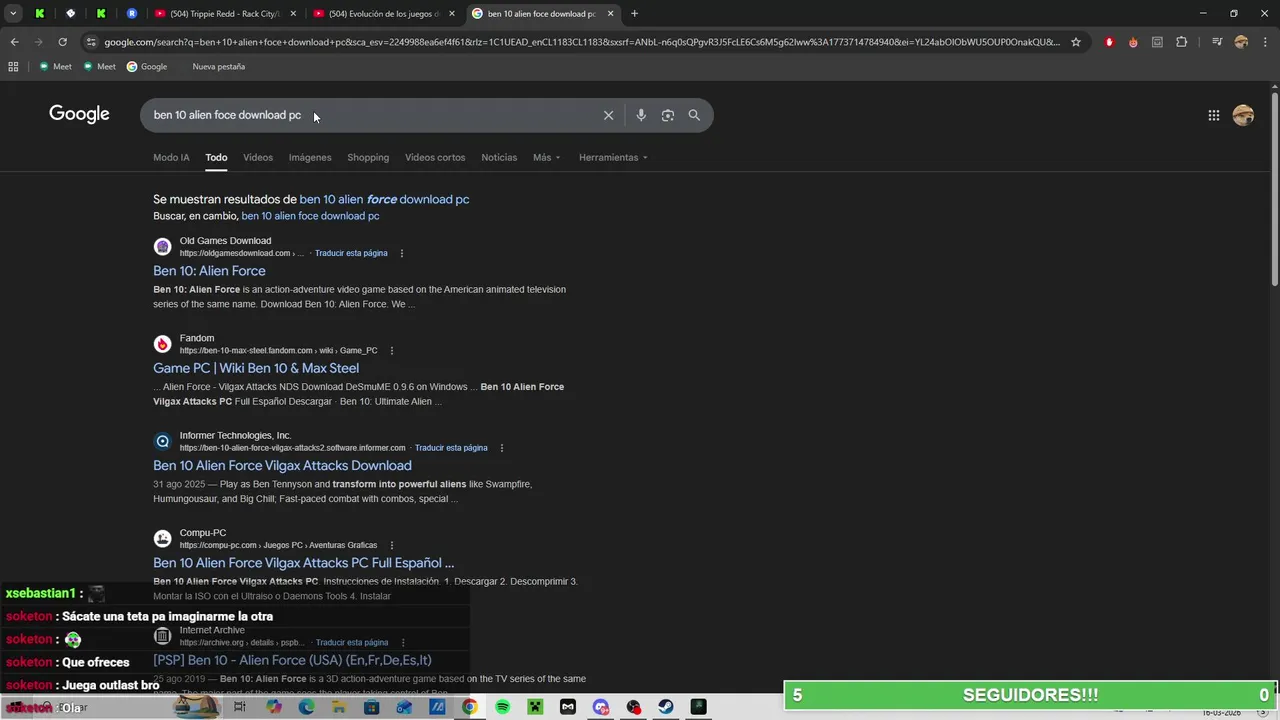Switch to the Modo IA tab
Screen dimensions: 1280x720
coord(171,157)
